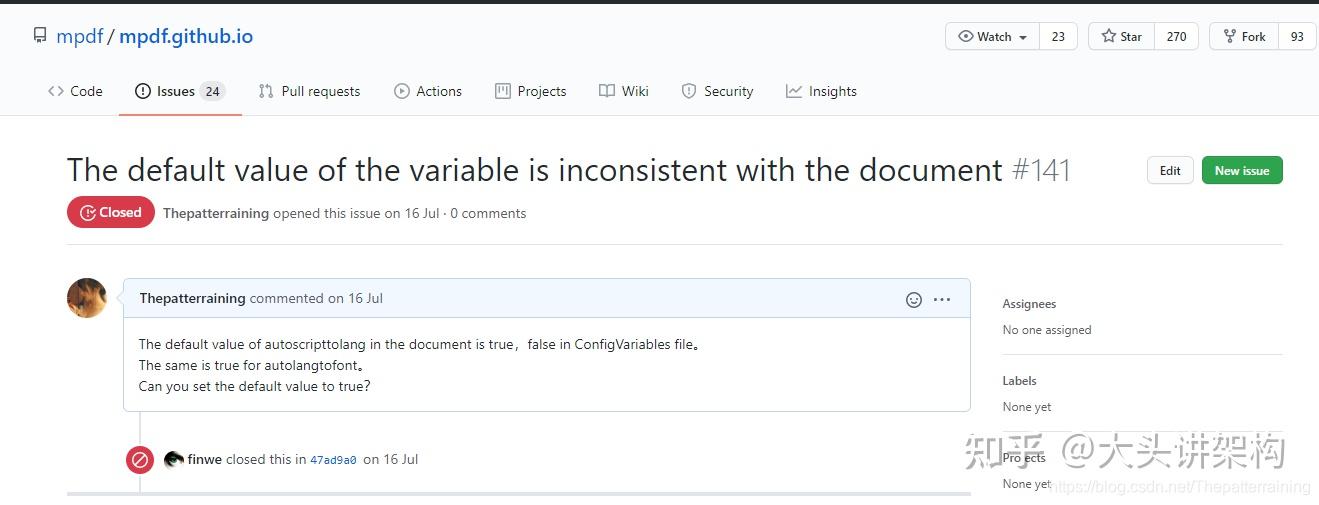Open the three-dot comment options menu
This screenshot has height=505, width=1319.
942,299
